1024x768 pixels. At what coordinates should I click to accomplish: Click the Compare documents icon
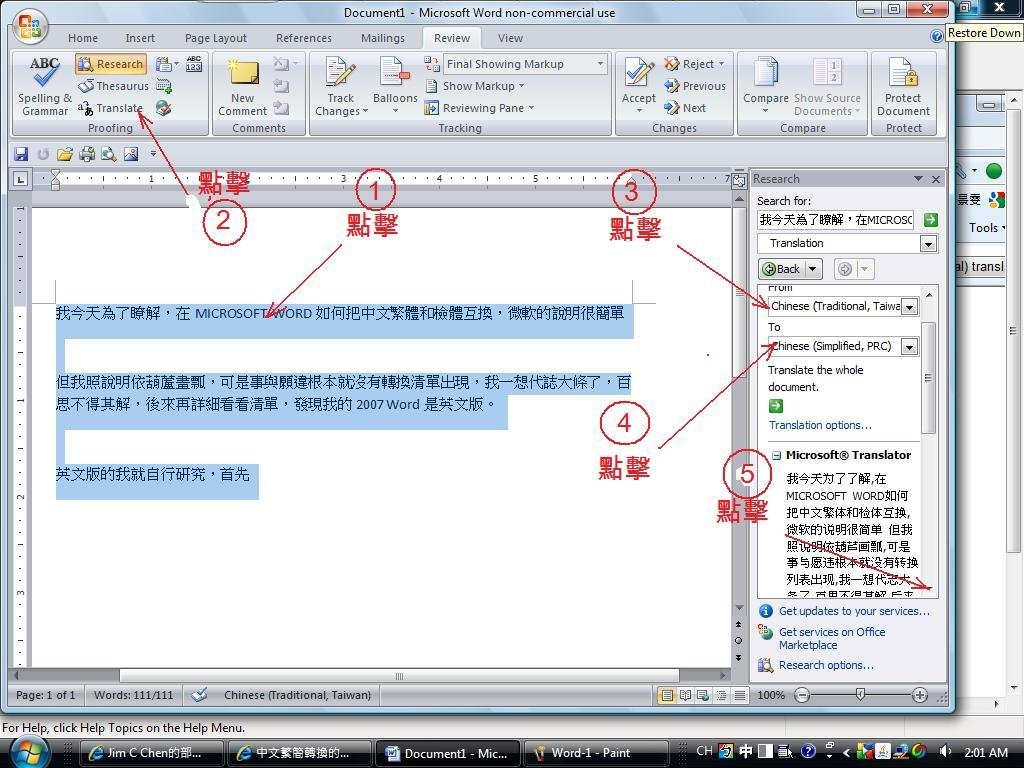[766, 86]
